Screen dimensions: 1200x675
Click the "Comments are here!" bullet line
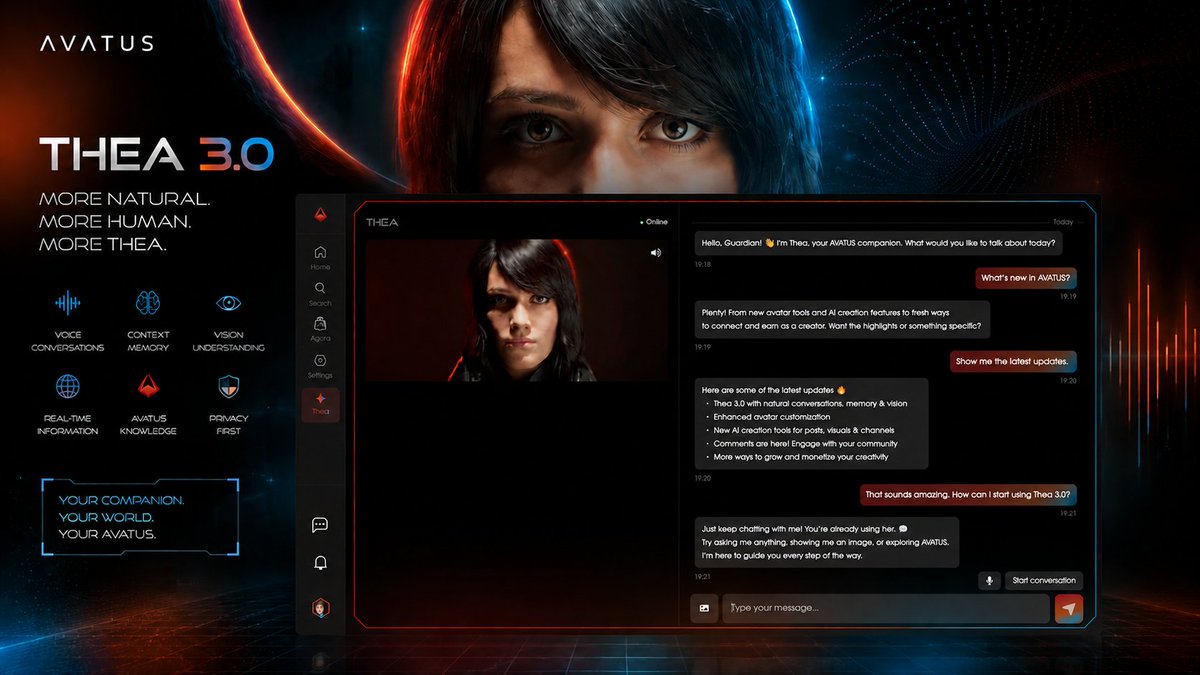pos(805,443)
